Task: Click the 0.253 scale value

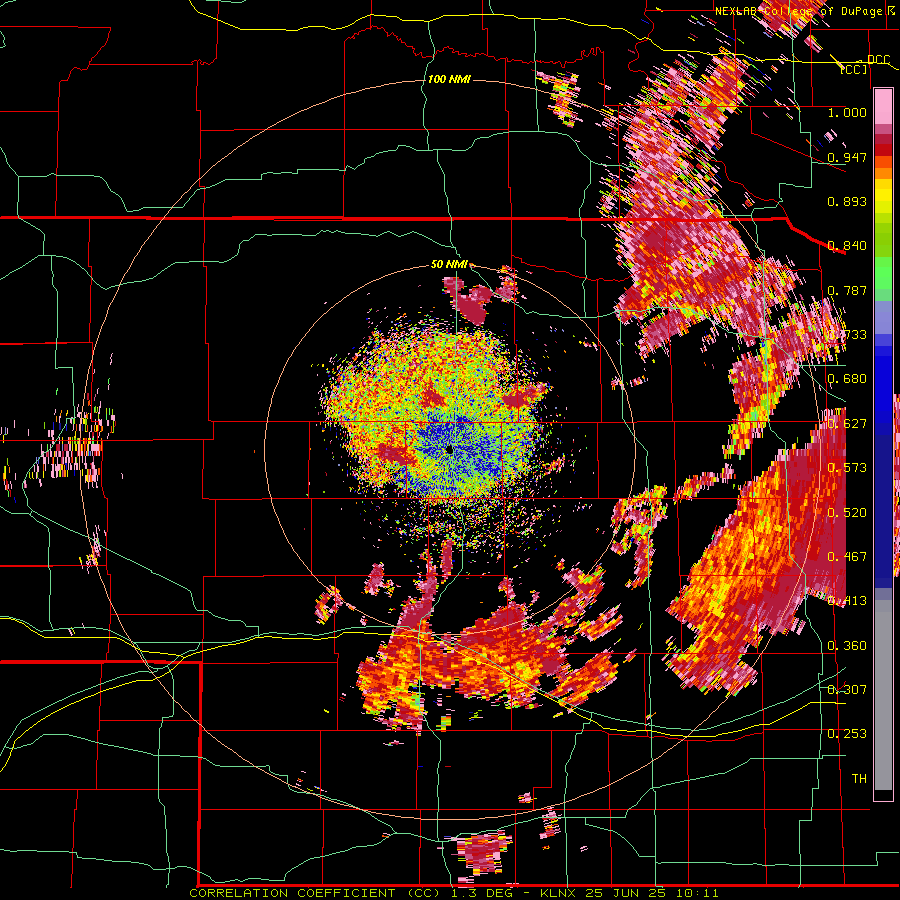Action: click(x=847, y=734)
